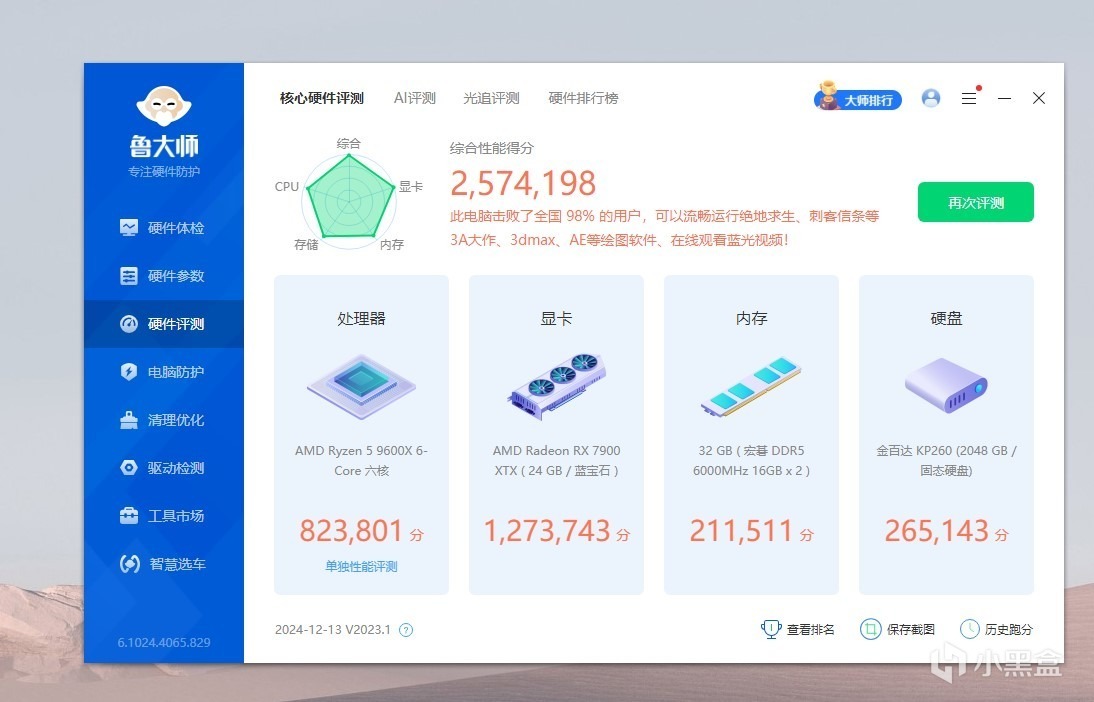1094x702 pixels.
Task: Open 清理优化 cleanup brush icon
Action: [x=128, y=419]
